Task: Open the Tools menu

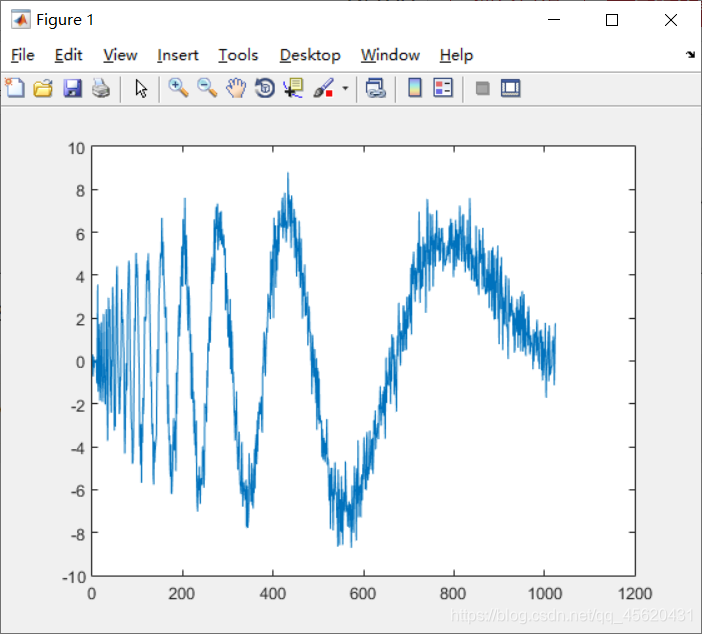Action: 238,55
